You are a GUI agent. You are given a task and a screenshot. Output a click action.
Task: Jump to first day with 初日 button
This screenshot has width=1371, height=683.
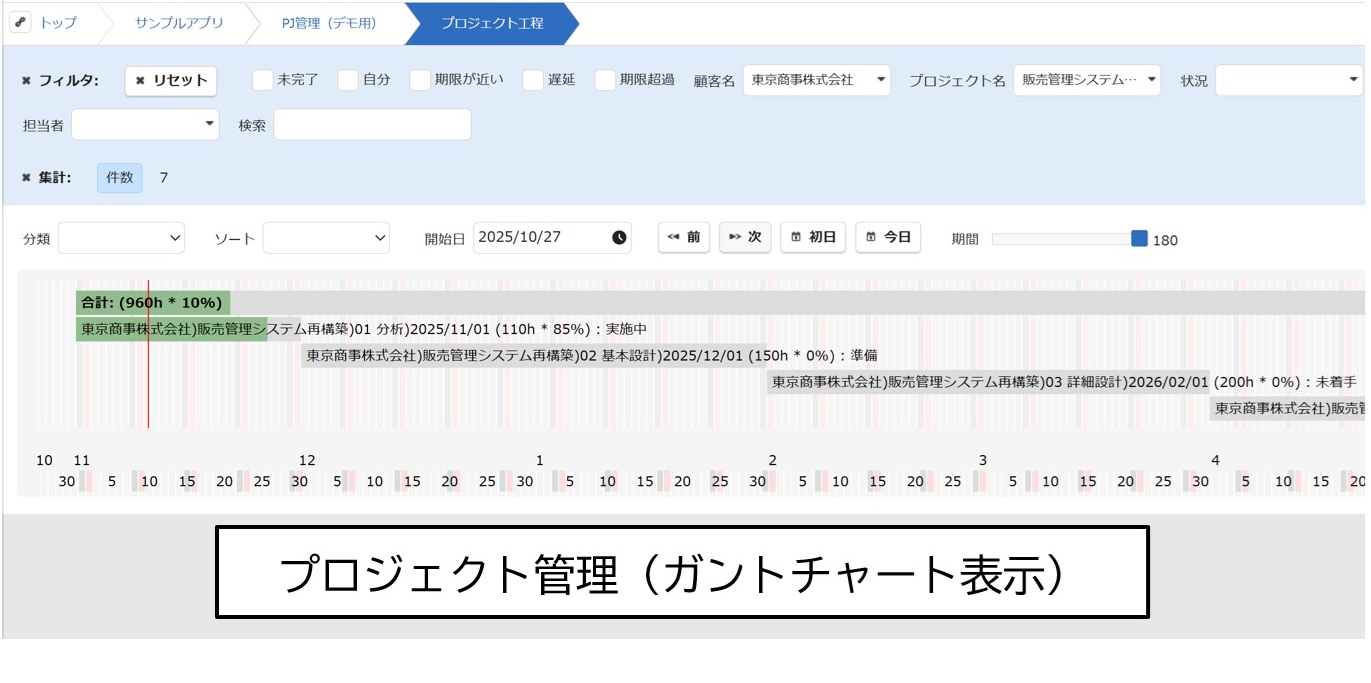tap(813, 238)
